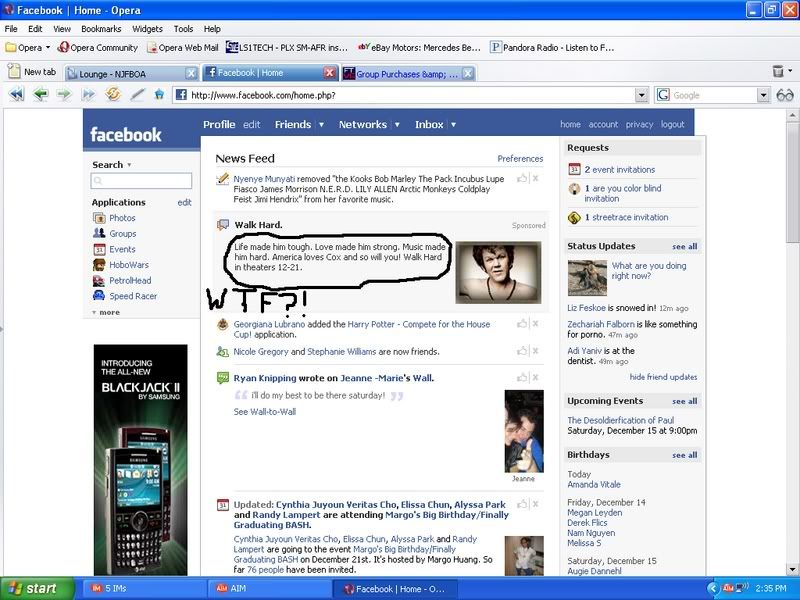
Task: Open the Search options dropdown arrow
Action: point(129,165)
